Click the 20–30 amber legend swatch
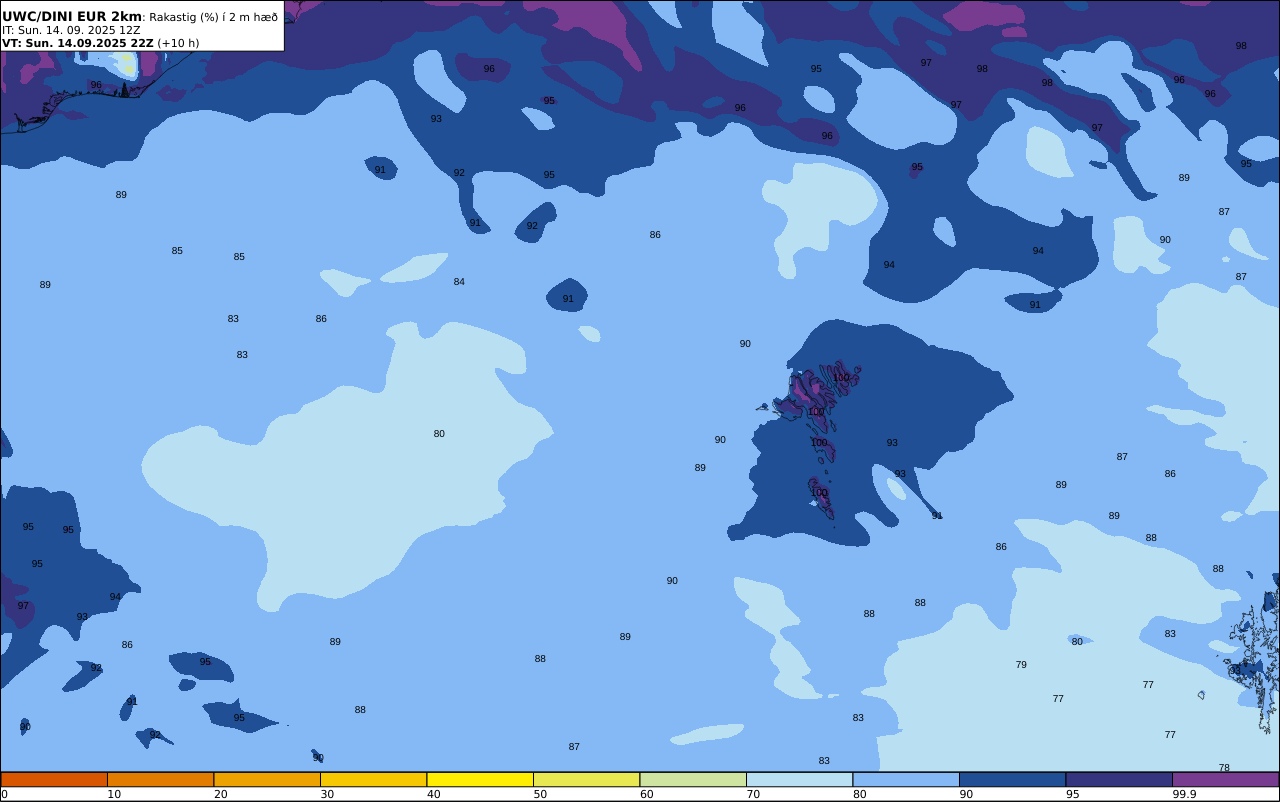Screen dimensions: 1280x802 pos(267,779)
